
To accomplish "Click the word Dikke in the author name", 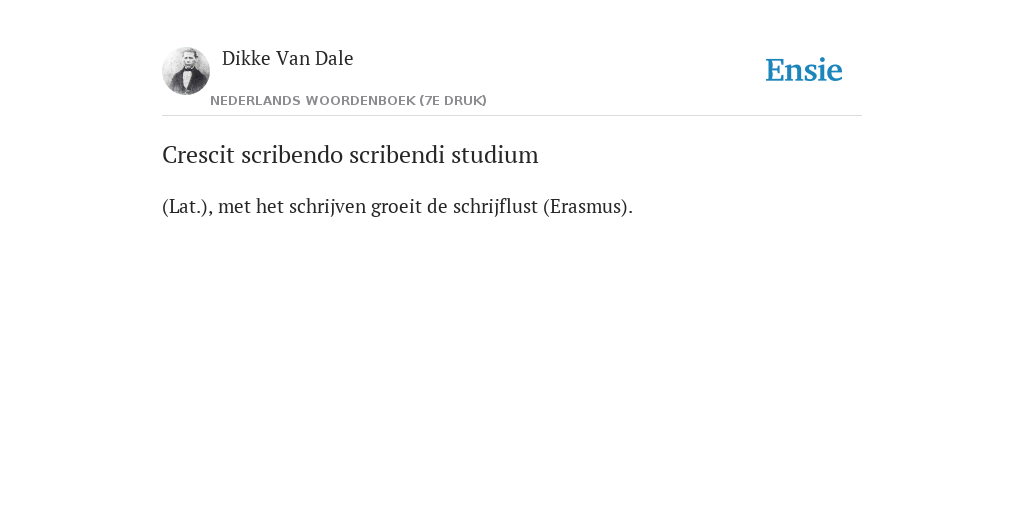I will pyautogui.click(x=246, y=58).
